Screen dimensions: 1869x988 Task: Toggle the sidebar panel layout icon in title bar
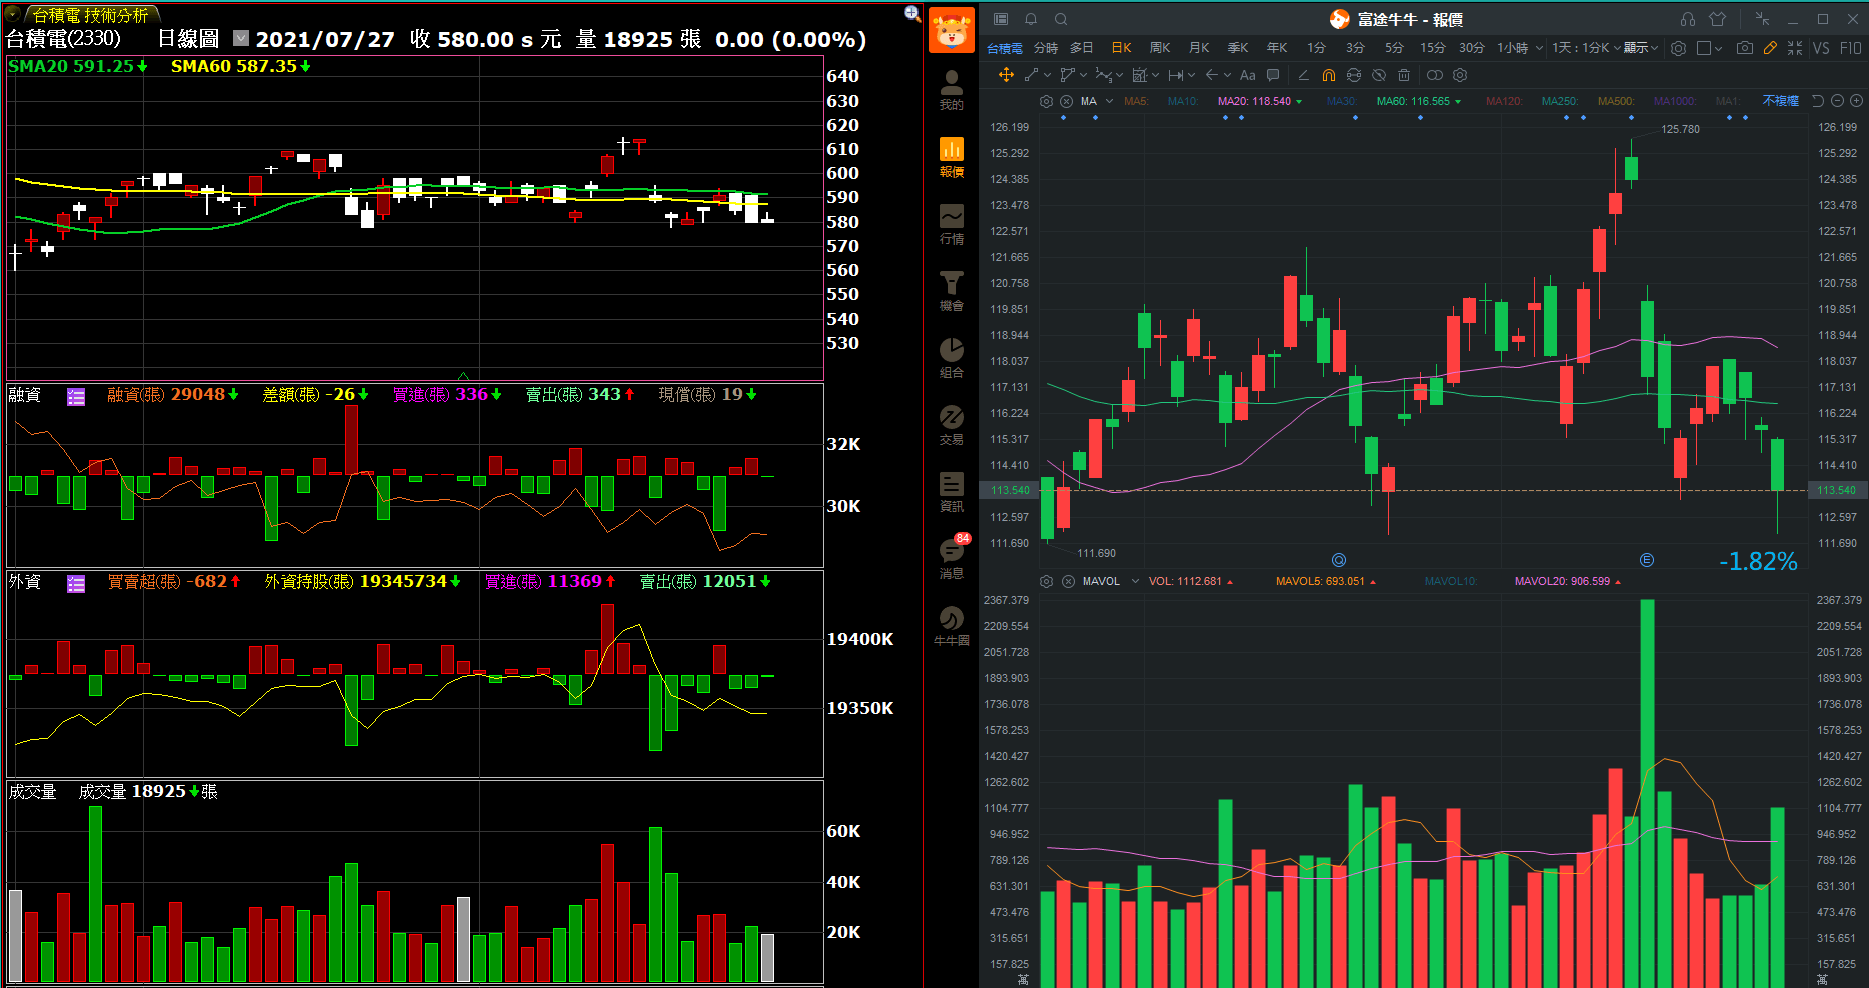point(1001,19)
